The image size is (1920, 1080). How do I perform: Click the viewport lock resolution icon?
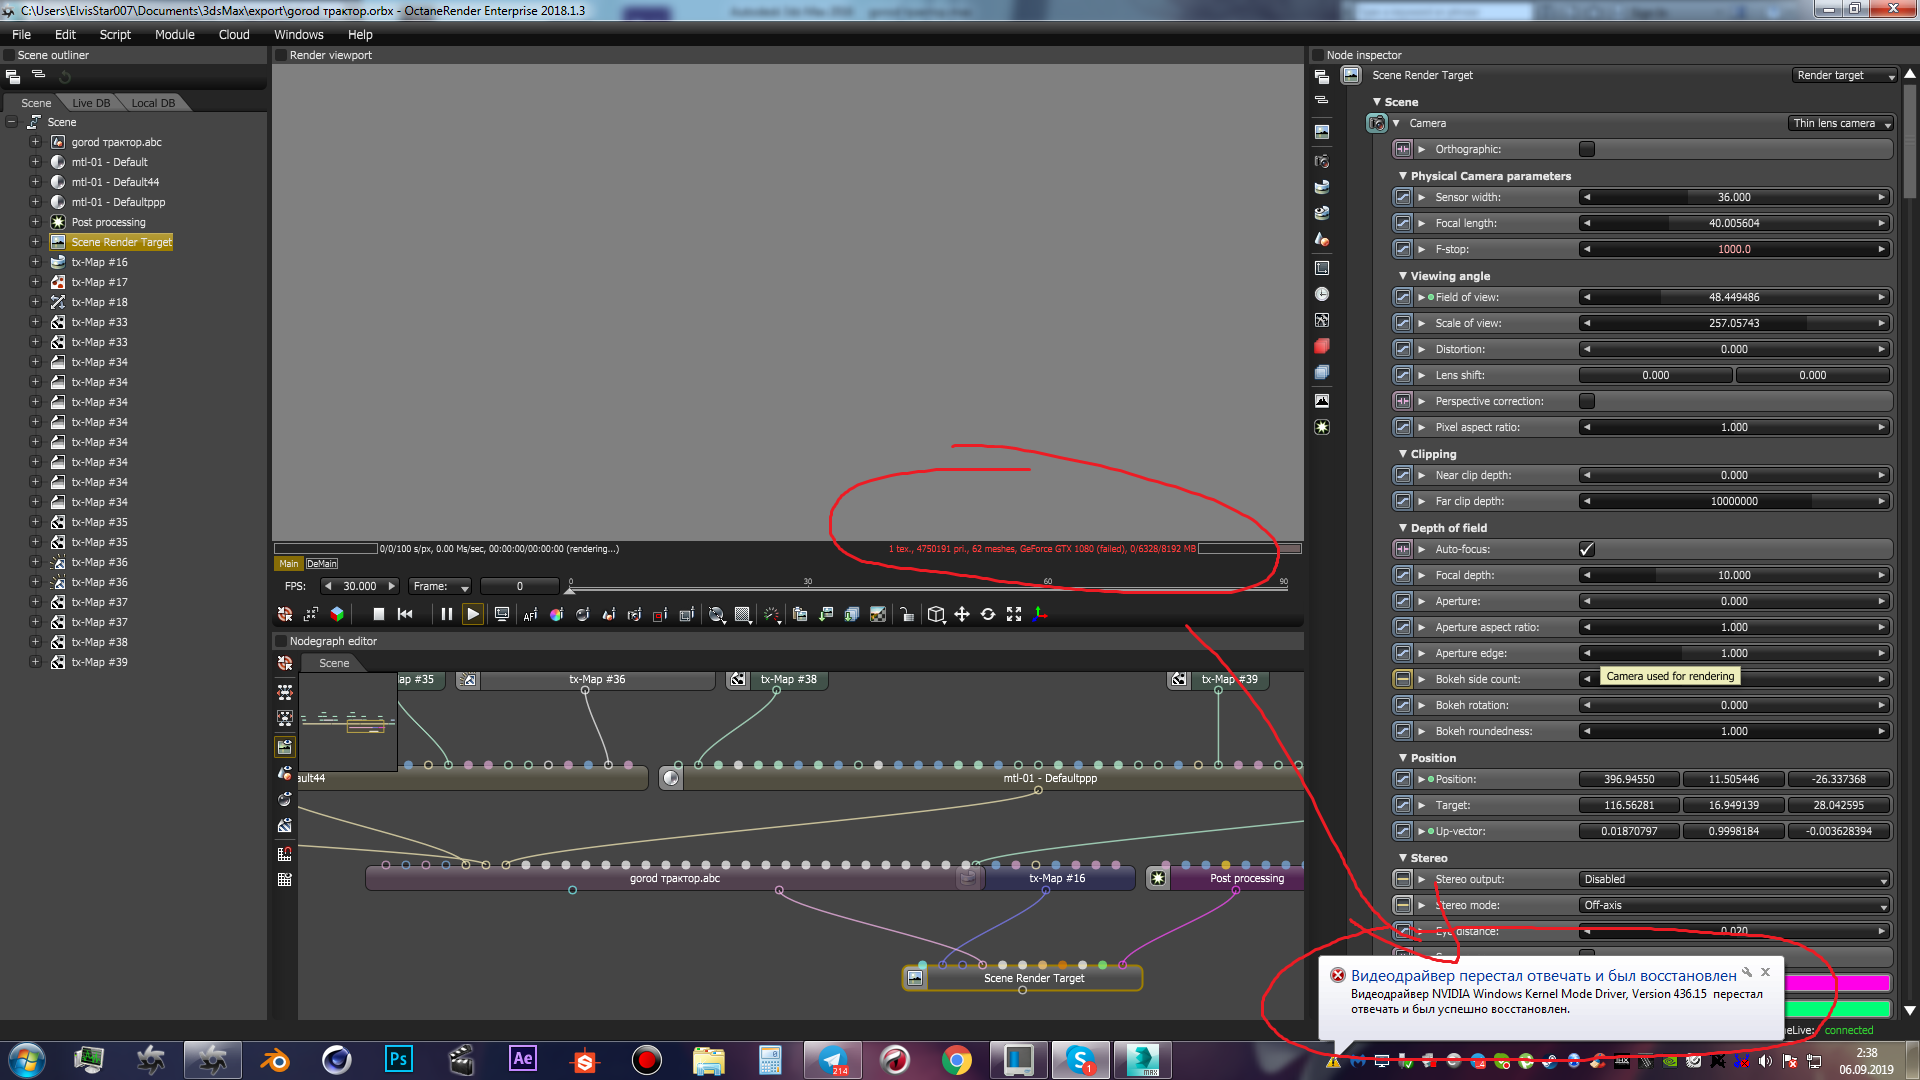point(906,614)
